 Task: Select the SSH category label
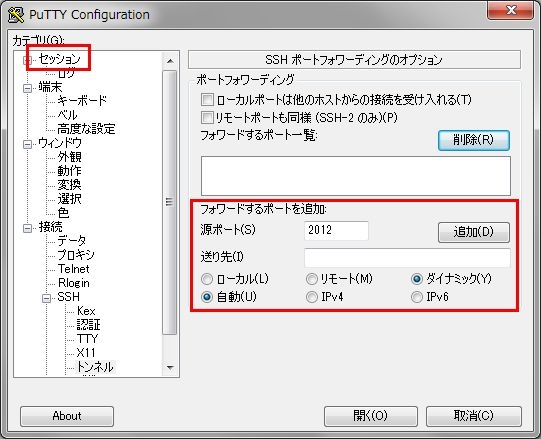68,297
